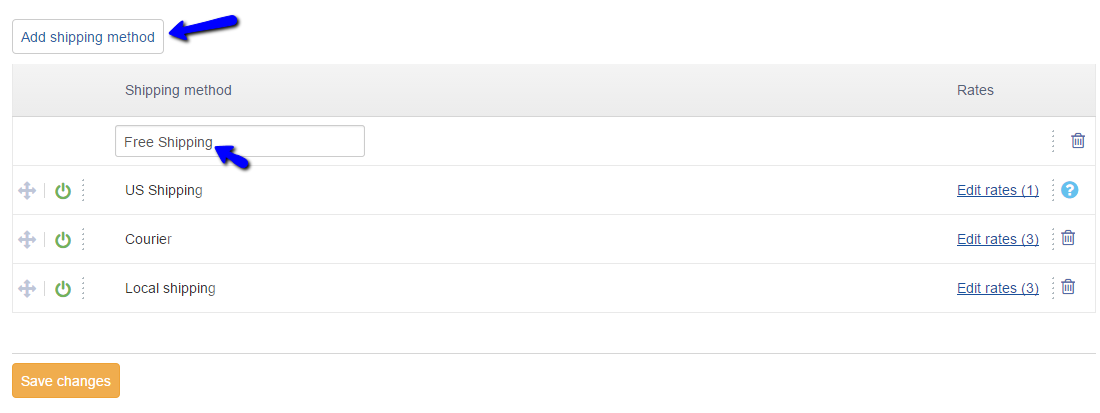Save changes to shipping methods

[66, 381]
